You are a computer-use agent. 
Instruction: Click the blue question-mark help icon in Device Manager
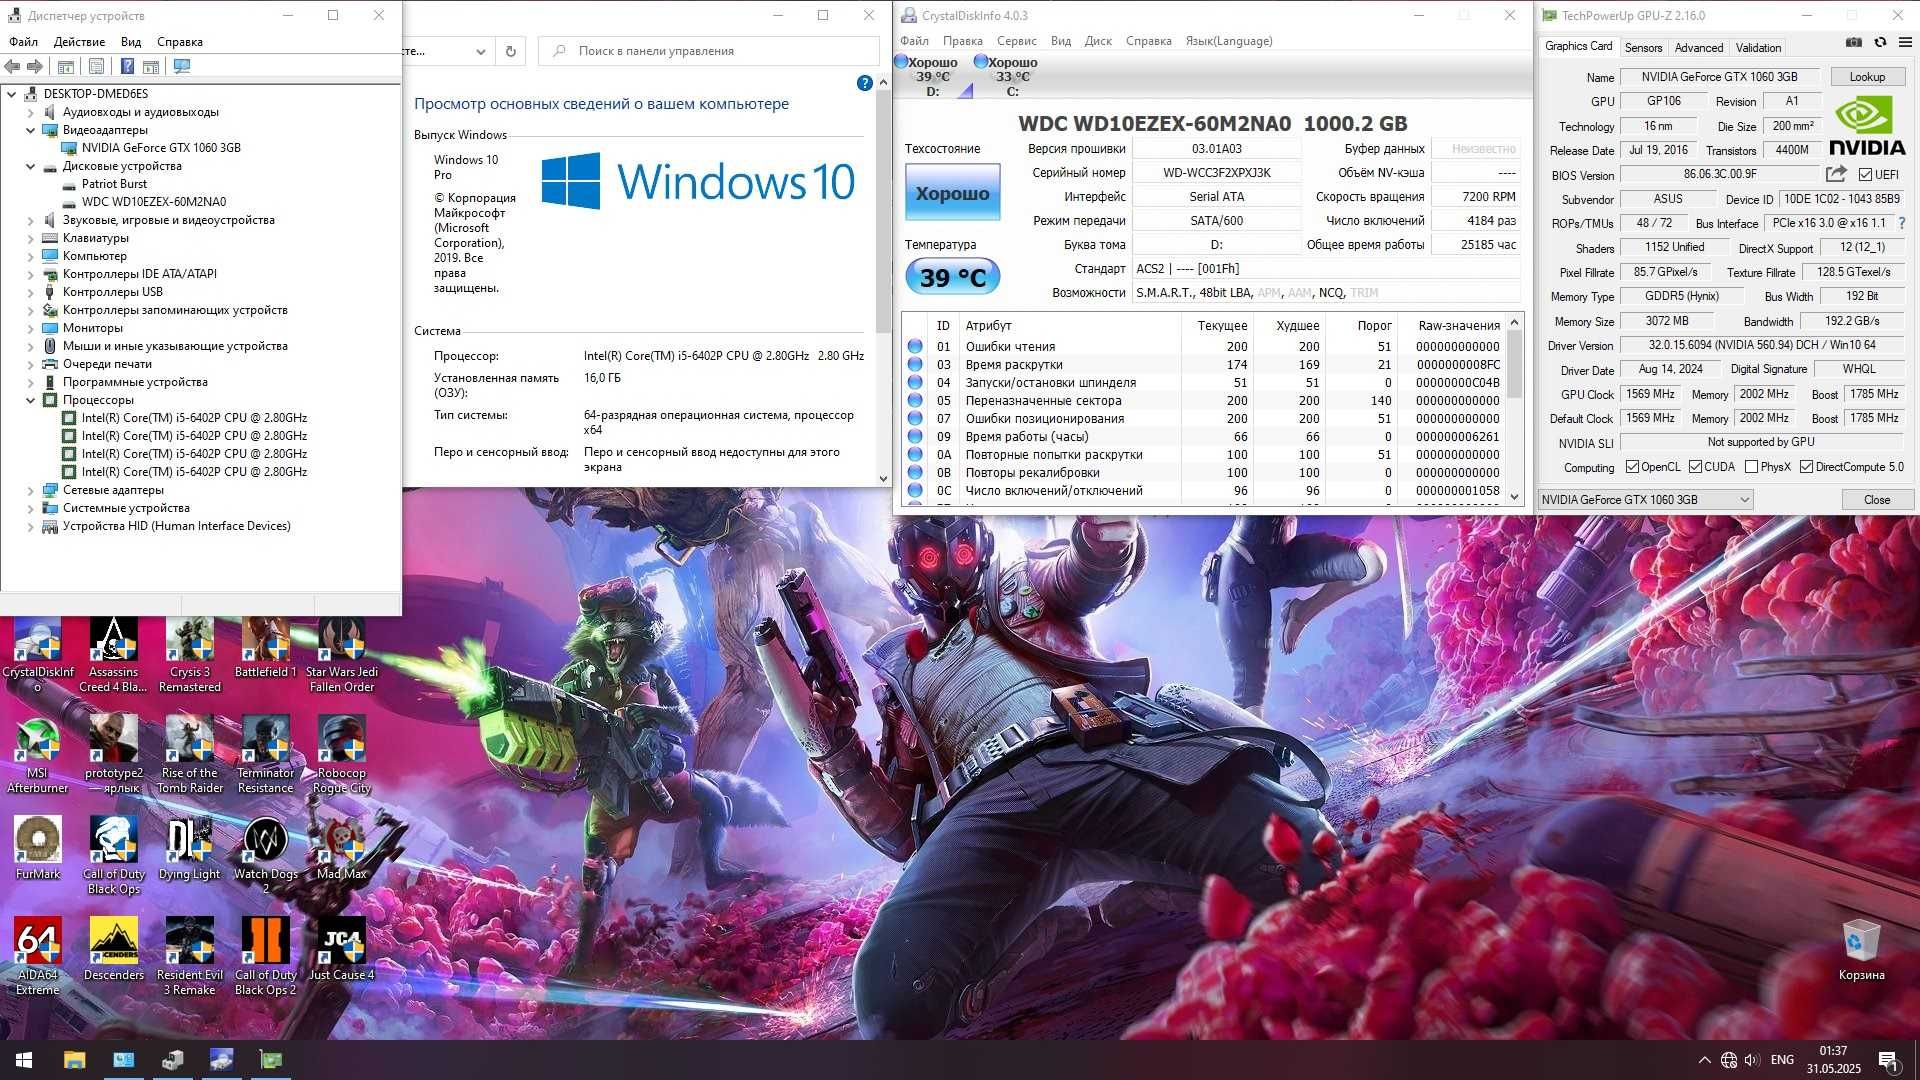tap(127, 66)
